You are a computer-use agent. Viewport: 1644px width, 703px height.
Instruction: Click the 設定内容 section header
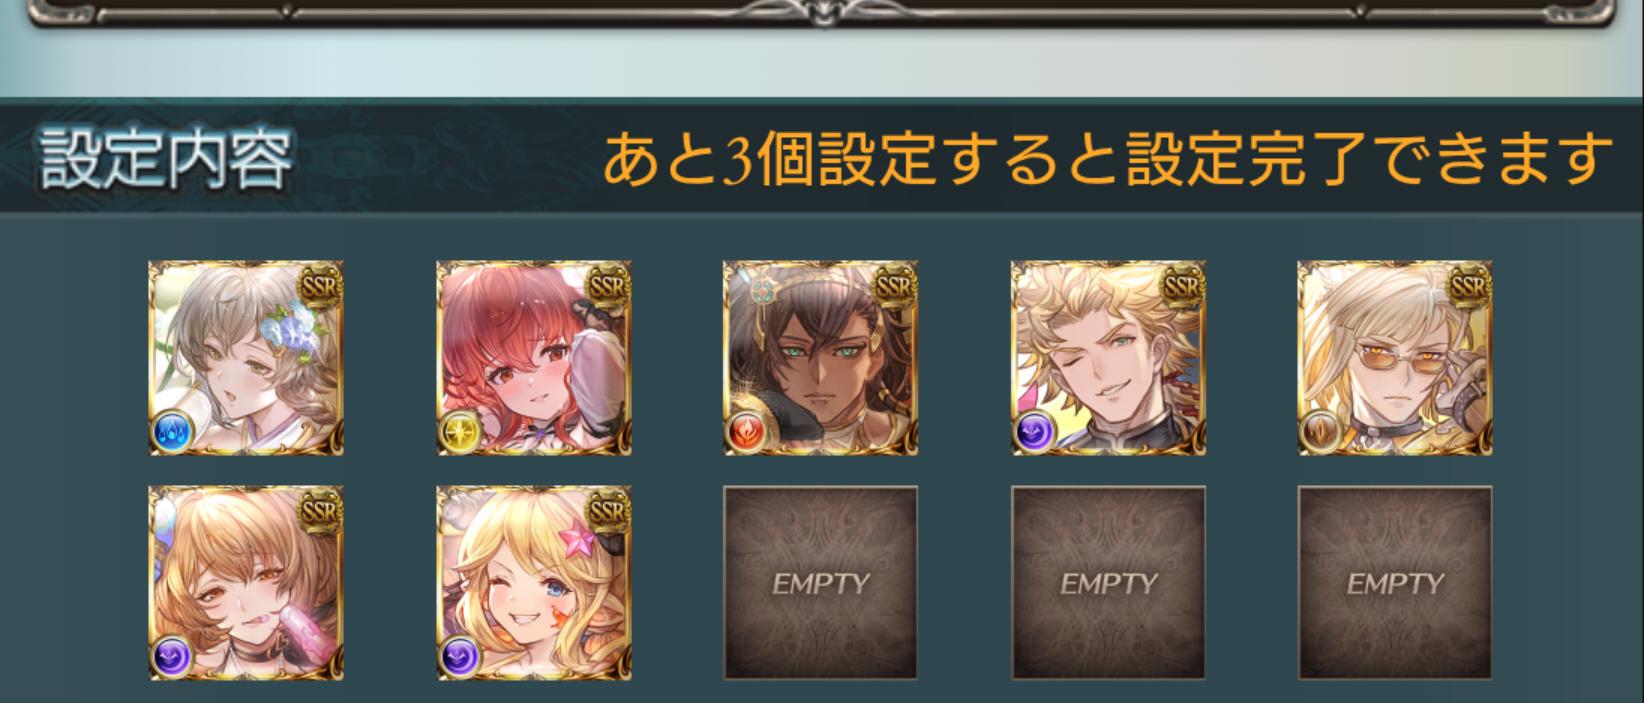[x=166, y=159]
